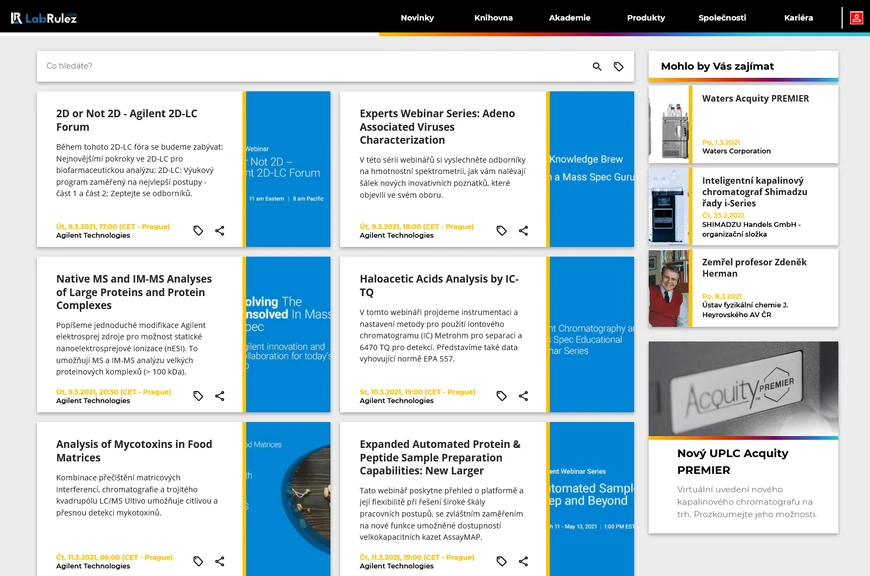Click date 'Čt, 11.3.2021, 06:00 (CET - Prague)'
Image resolution: width=870 pixels, height=576 pixels.
pos(114,557)
